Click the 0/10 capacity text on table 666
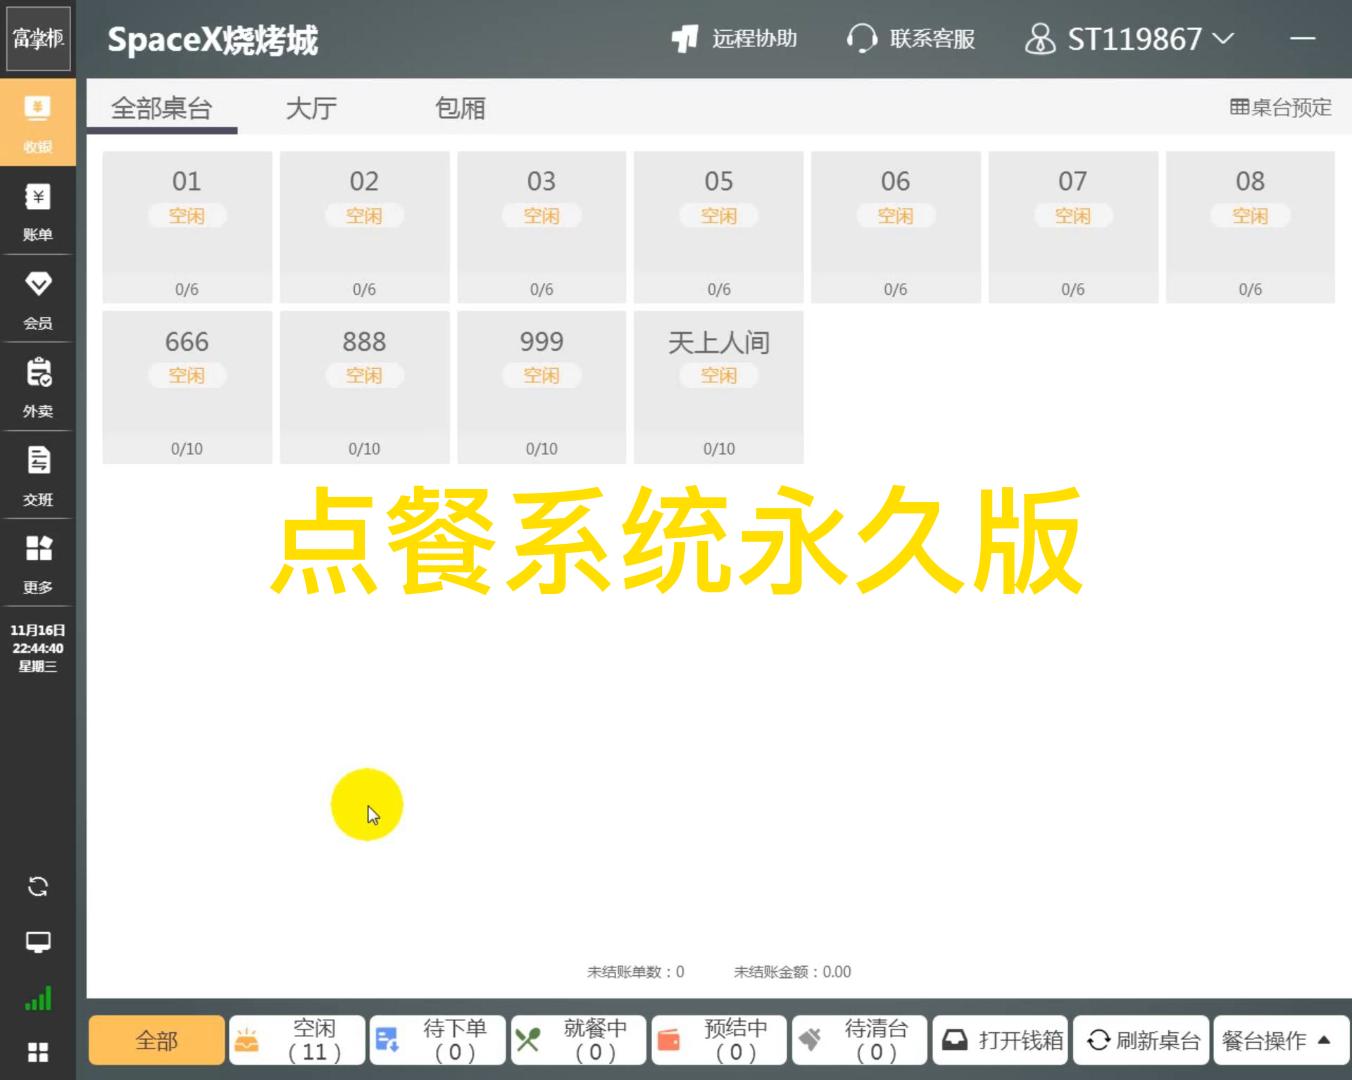Screen dimensions: 1352x1080 187,449
